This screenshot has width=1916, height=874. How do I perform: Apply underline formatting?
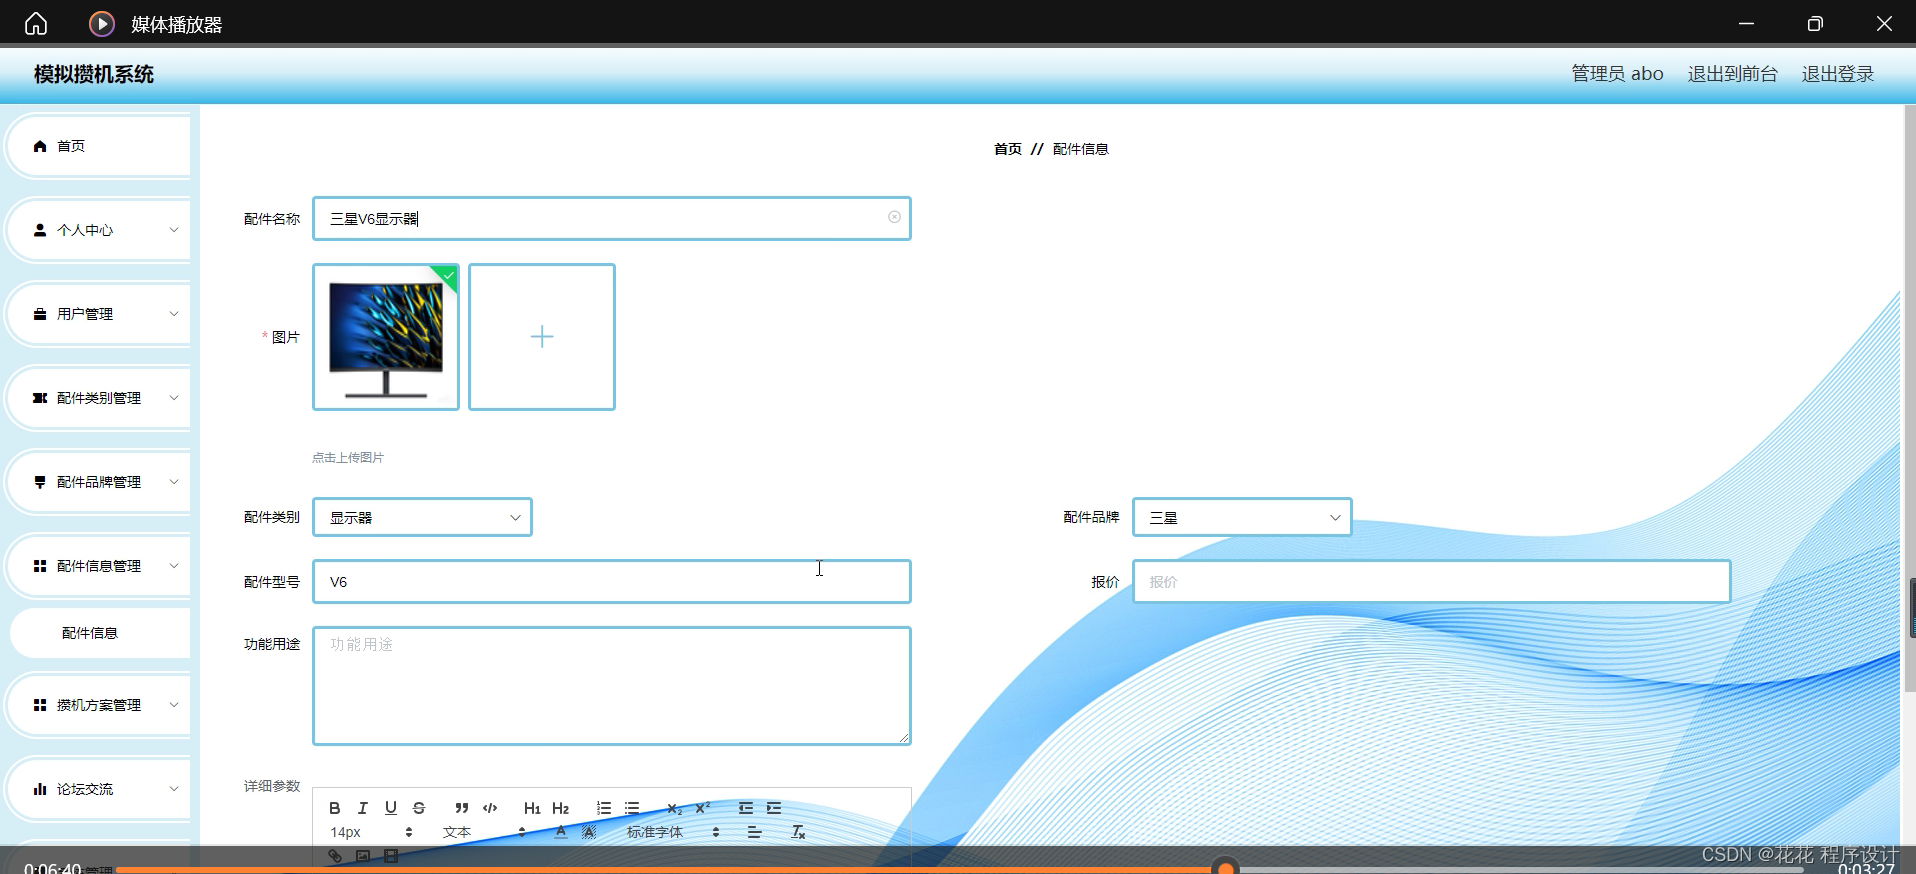click(x=391, y=808)
